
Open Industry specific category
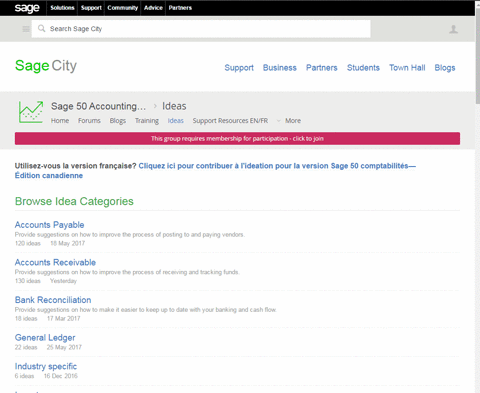pos(46,366)
